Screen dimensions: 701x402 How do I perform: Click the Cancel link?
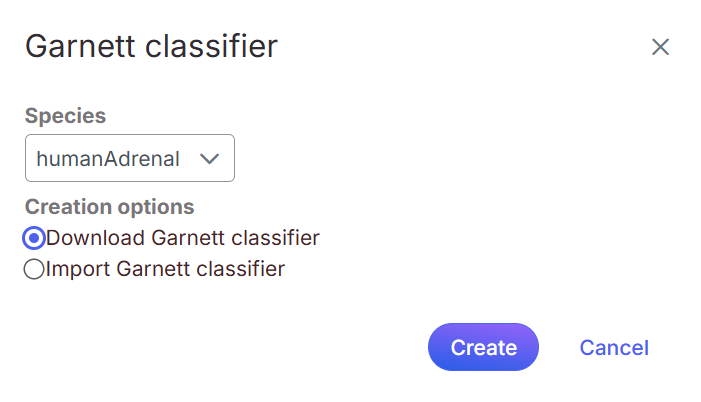tap(614, 348)
